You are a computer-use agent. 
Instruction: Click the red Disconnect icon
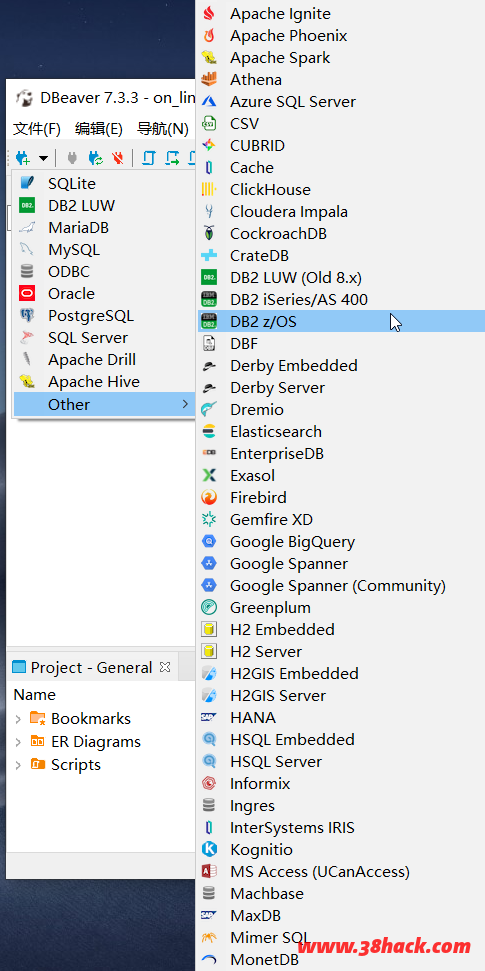(x=118, y=158)
